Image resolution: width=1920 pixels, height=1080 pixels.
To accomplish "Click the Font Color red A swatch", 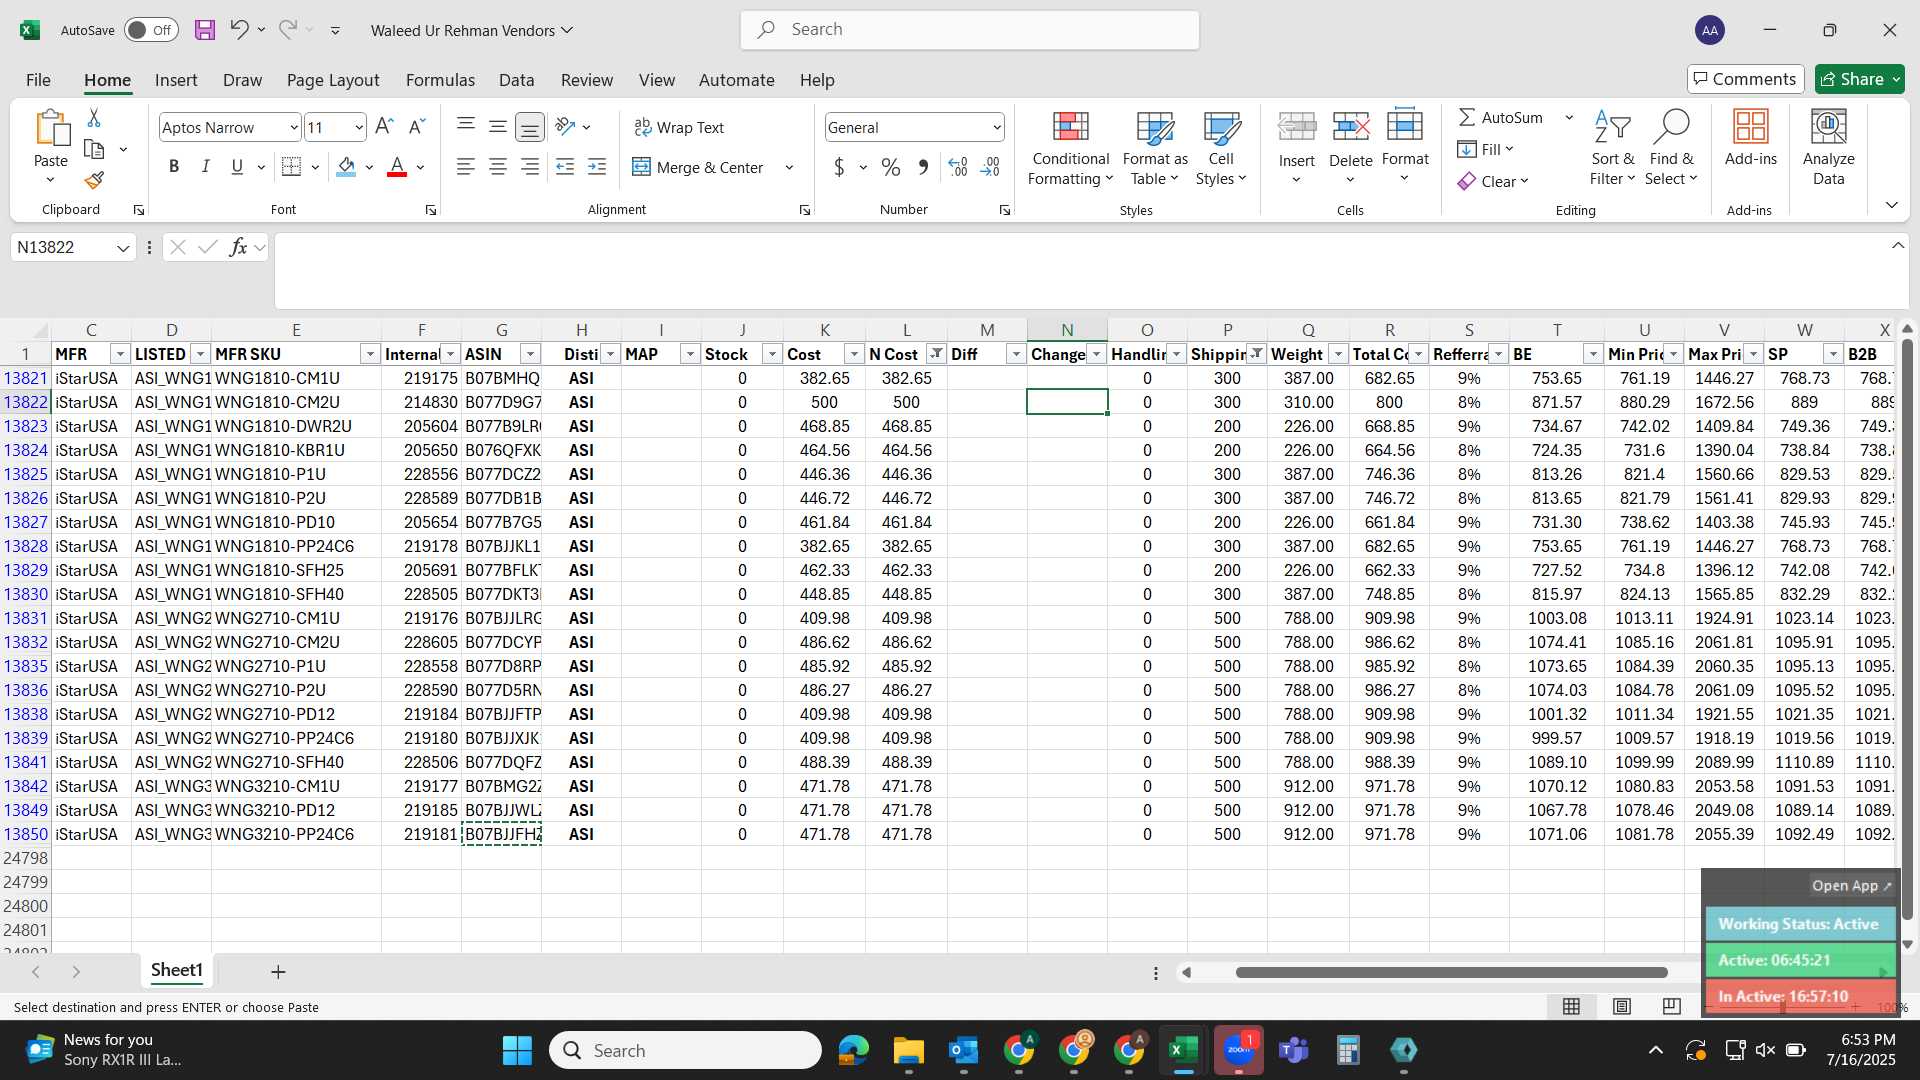I will (397, 167).
